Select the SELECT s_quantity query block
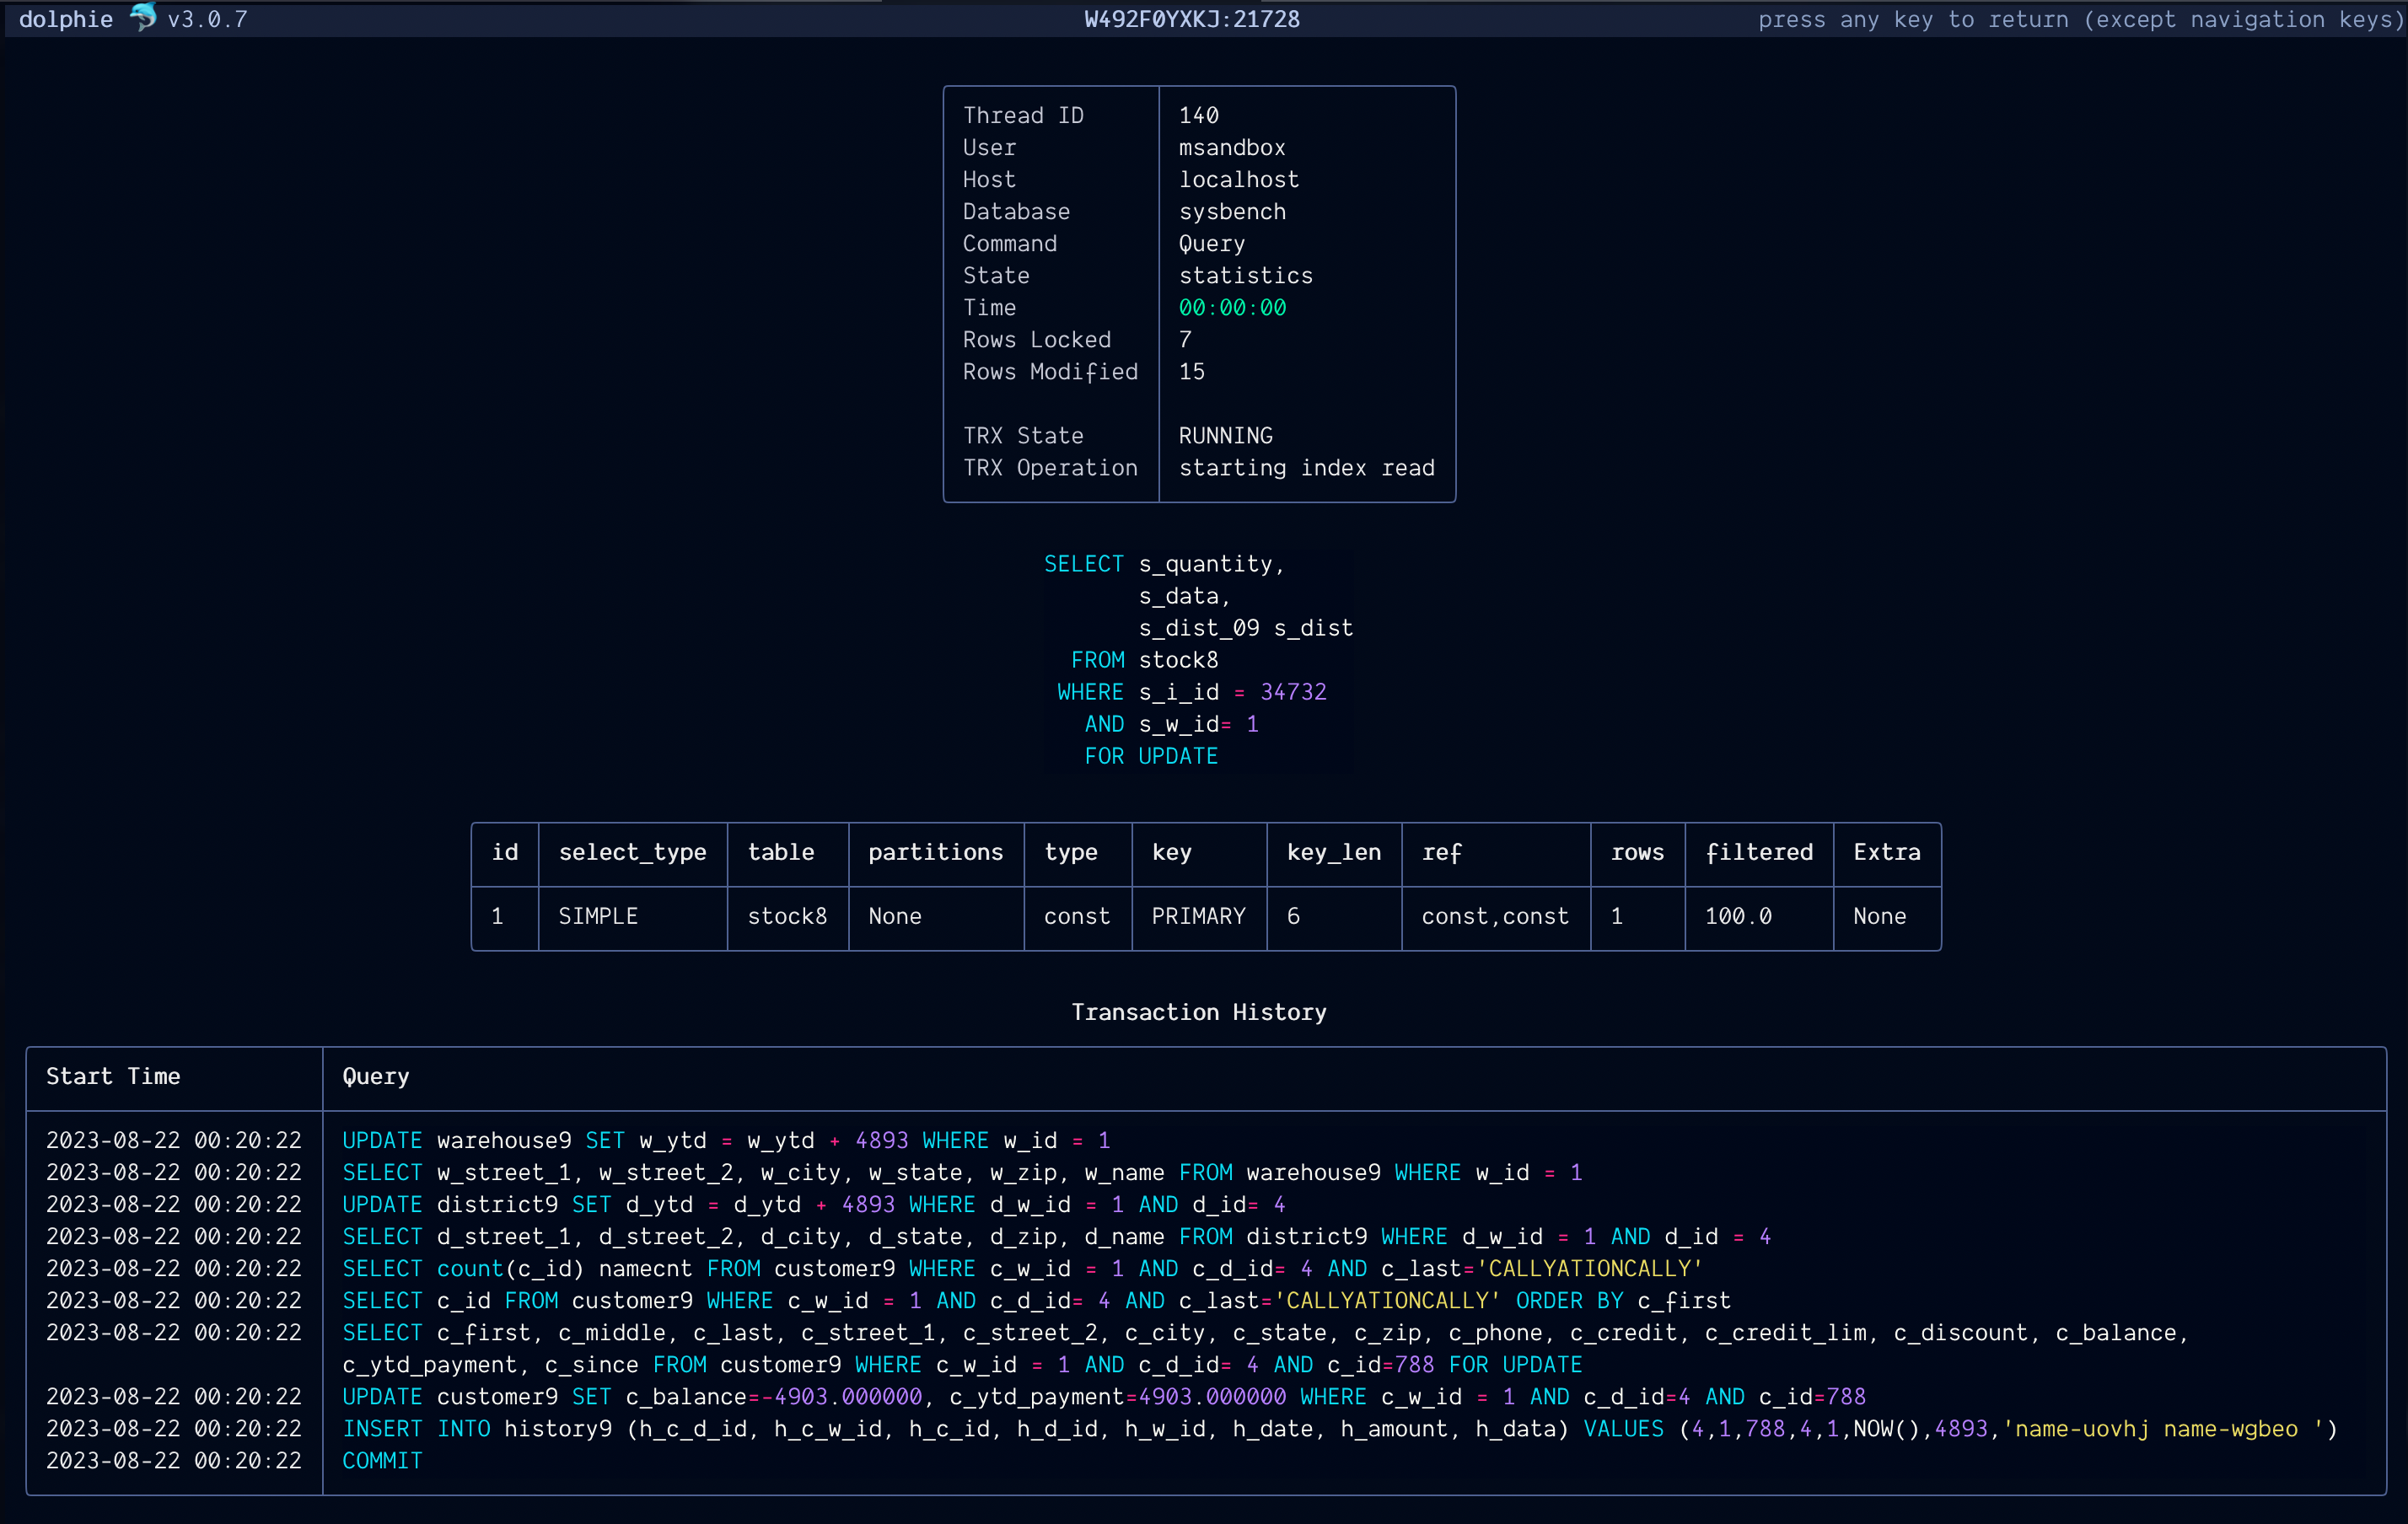Image resolution: width=2408 pixels, height=1524 pixels. click(x=1195, y=660)
